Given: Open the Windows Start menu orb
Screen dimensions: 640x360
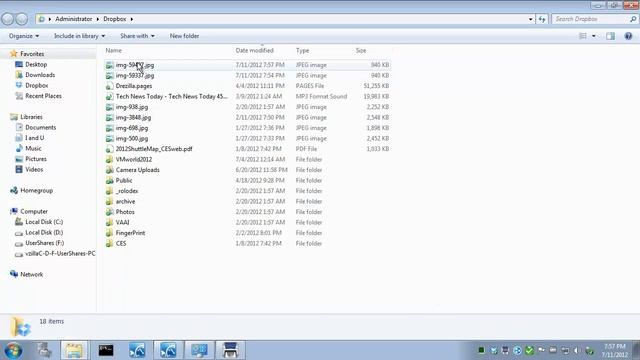Looking at the screenshot, I should (x=13, y=350).
